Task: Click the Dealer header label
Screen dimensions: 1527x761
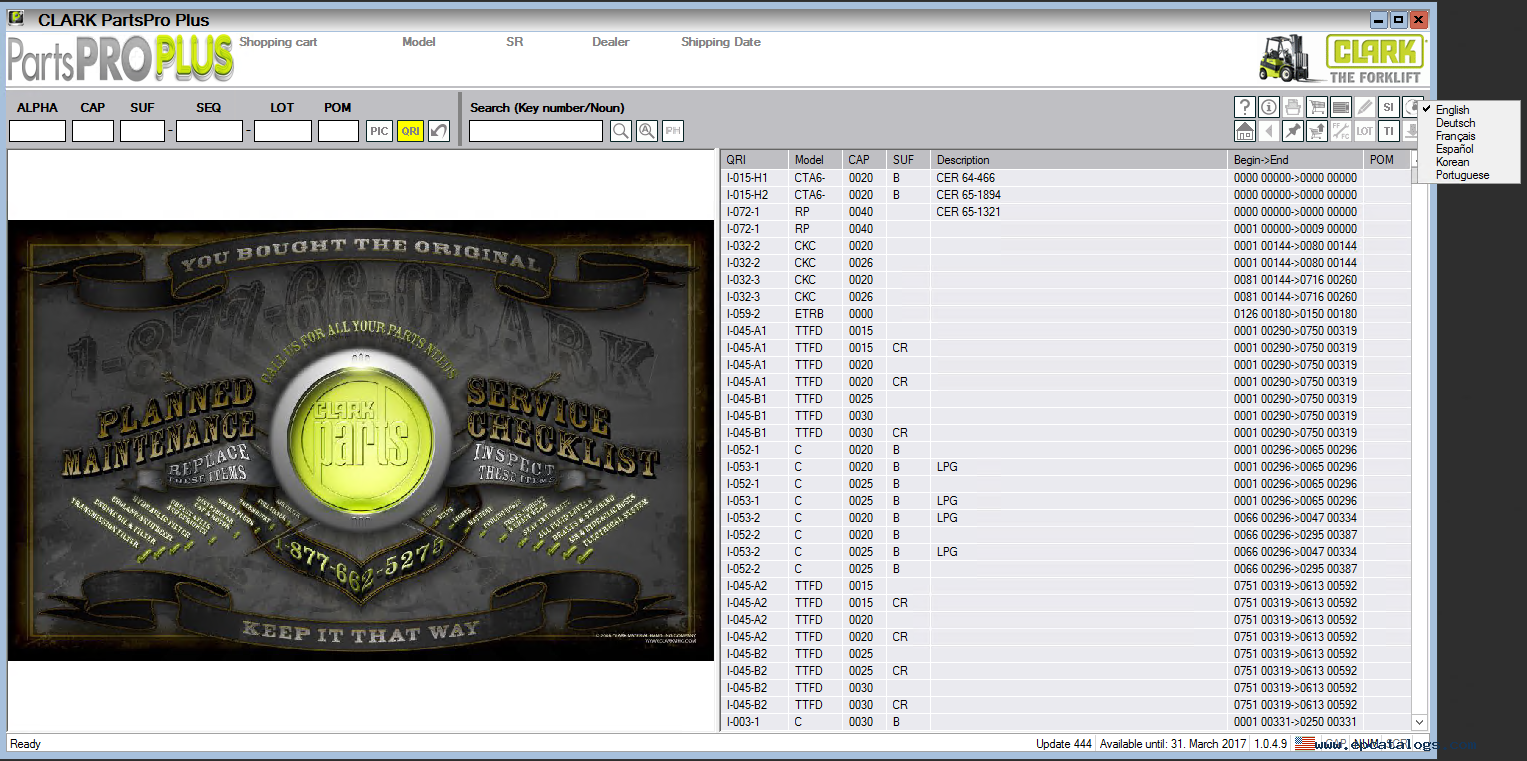Action: click(x=611, y=42)
